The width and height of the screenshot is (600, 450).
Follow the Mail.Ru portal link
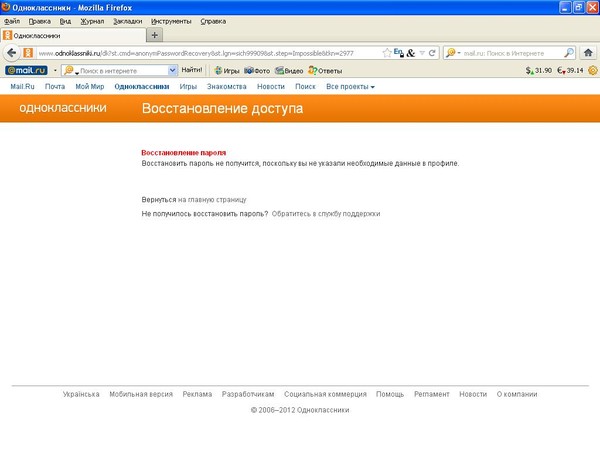(23, 86)
